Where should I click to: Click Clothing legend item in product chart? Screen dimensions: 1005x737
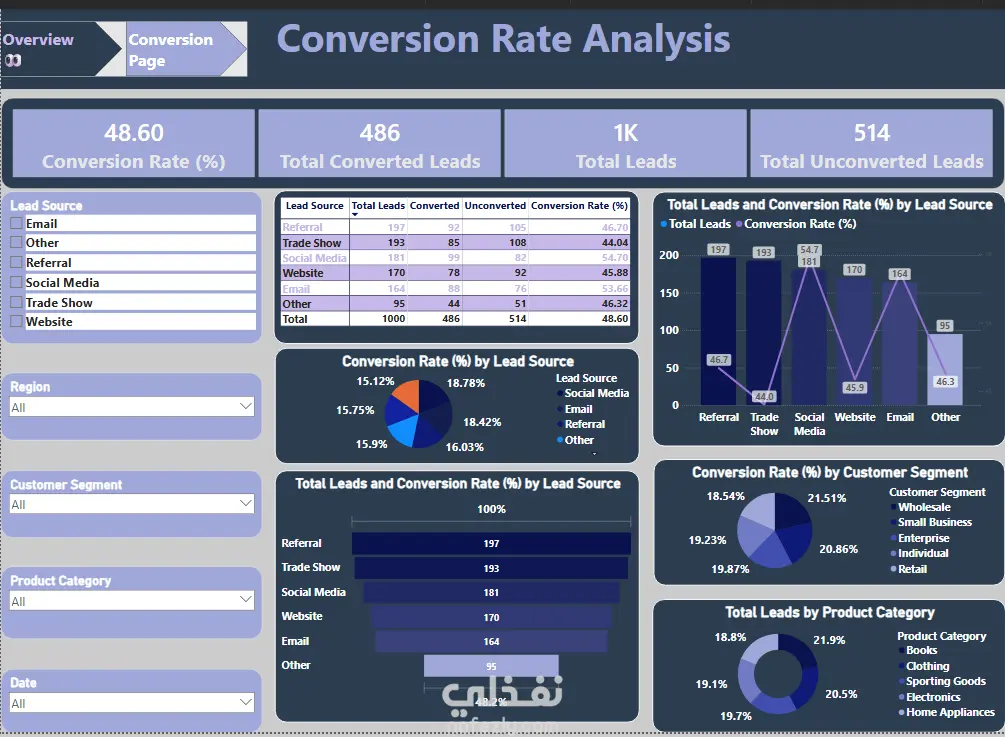pyautogui.click(x=924, y=667)
